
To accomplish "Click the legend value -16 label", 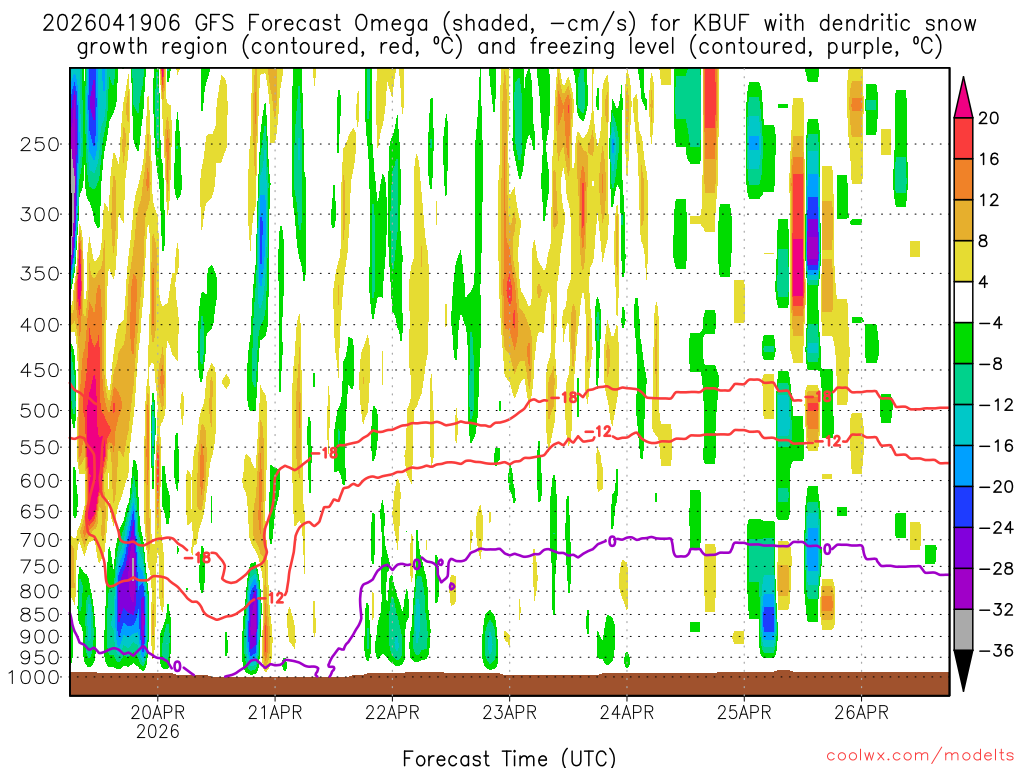I will click(995, 446).
